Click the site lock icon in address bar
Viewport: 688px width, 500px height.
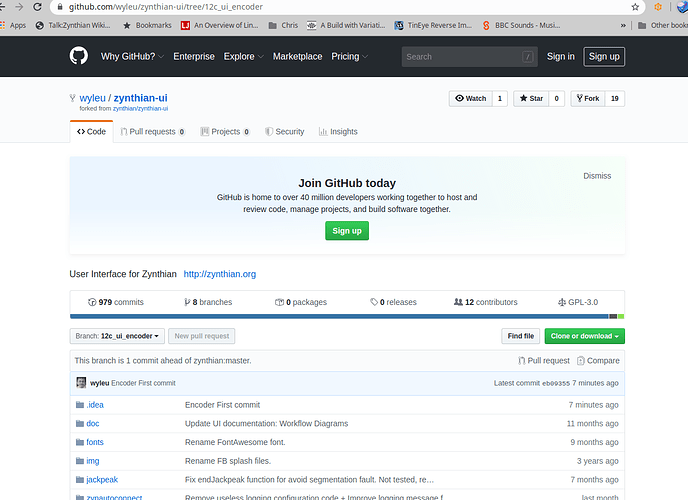click(x=60, y=7)
